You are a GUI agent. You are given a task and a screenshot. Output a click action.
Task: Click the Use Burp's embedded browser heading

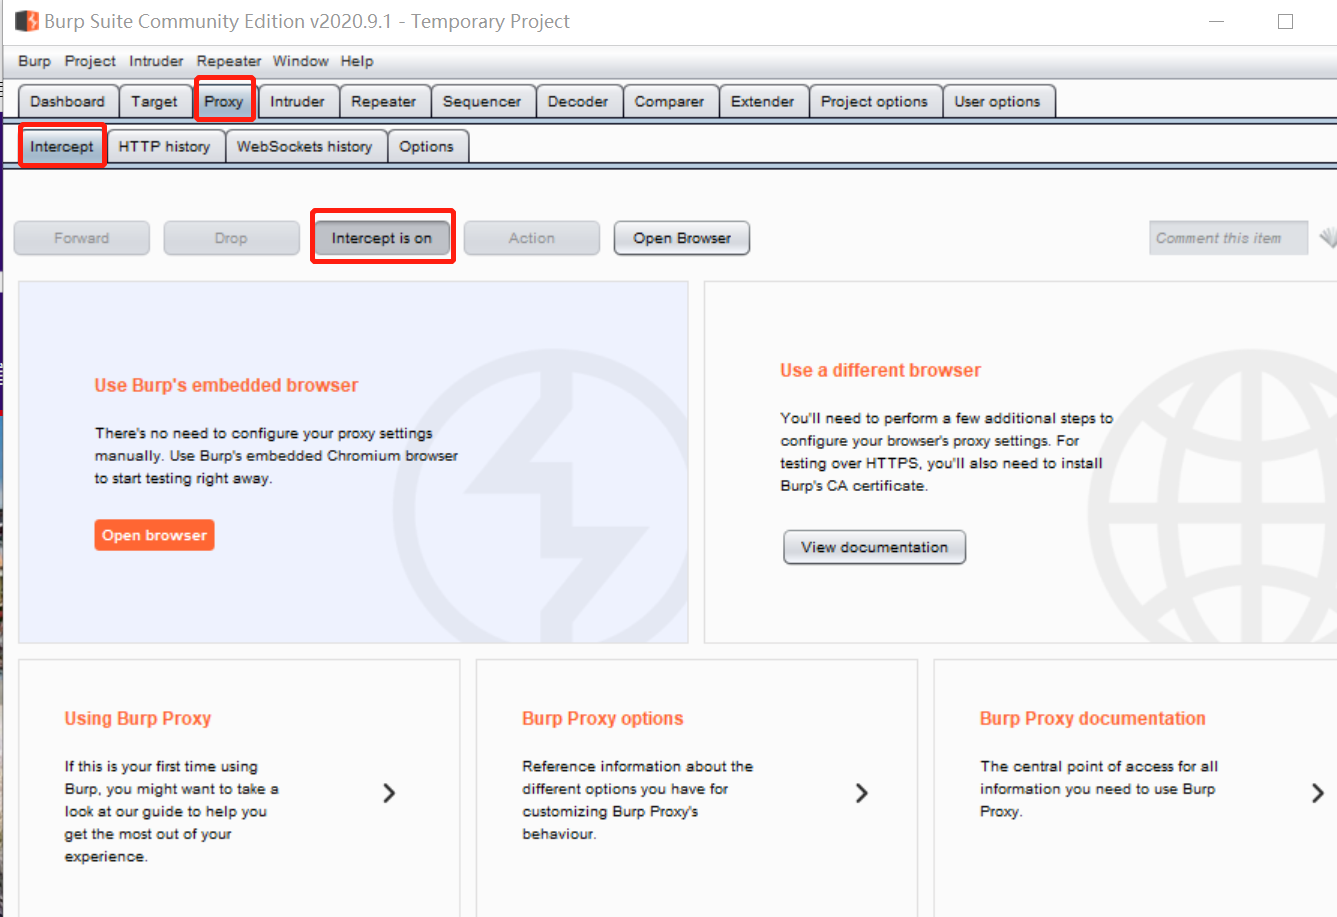226,385
